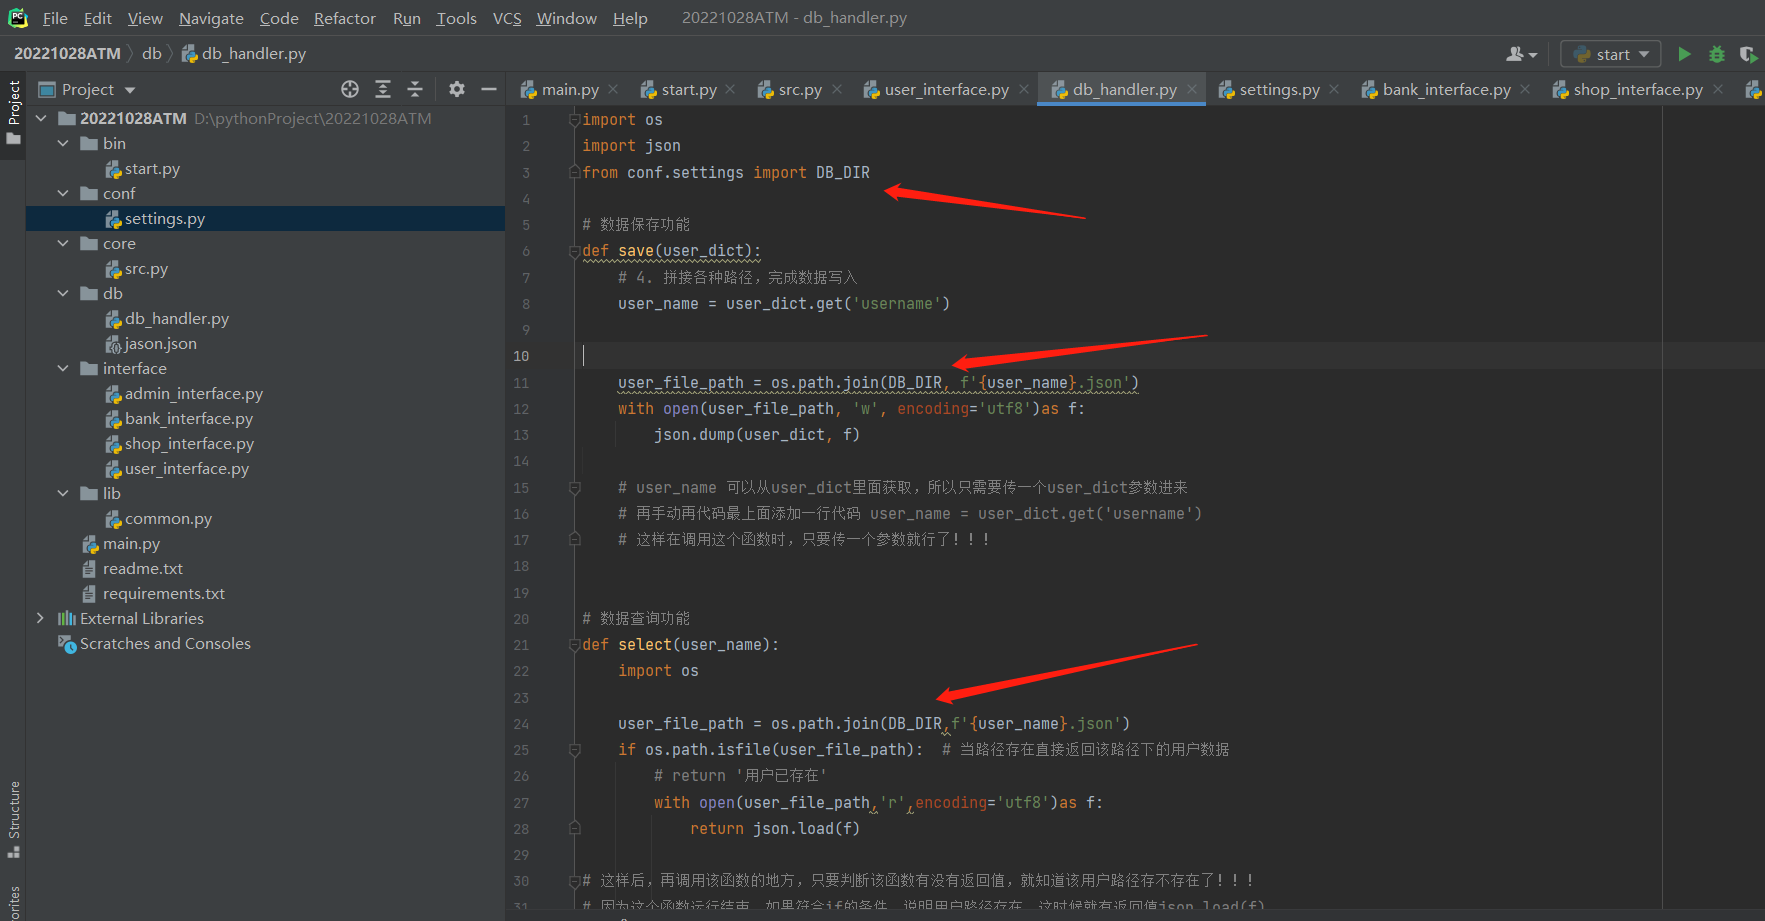Click 'json.dump(user_dict, f)' on line 13
This screenshot has width=1765, height=921.
[x=757, y=435]
